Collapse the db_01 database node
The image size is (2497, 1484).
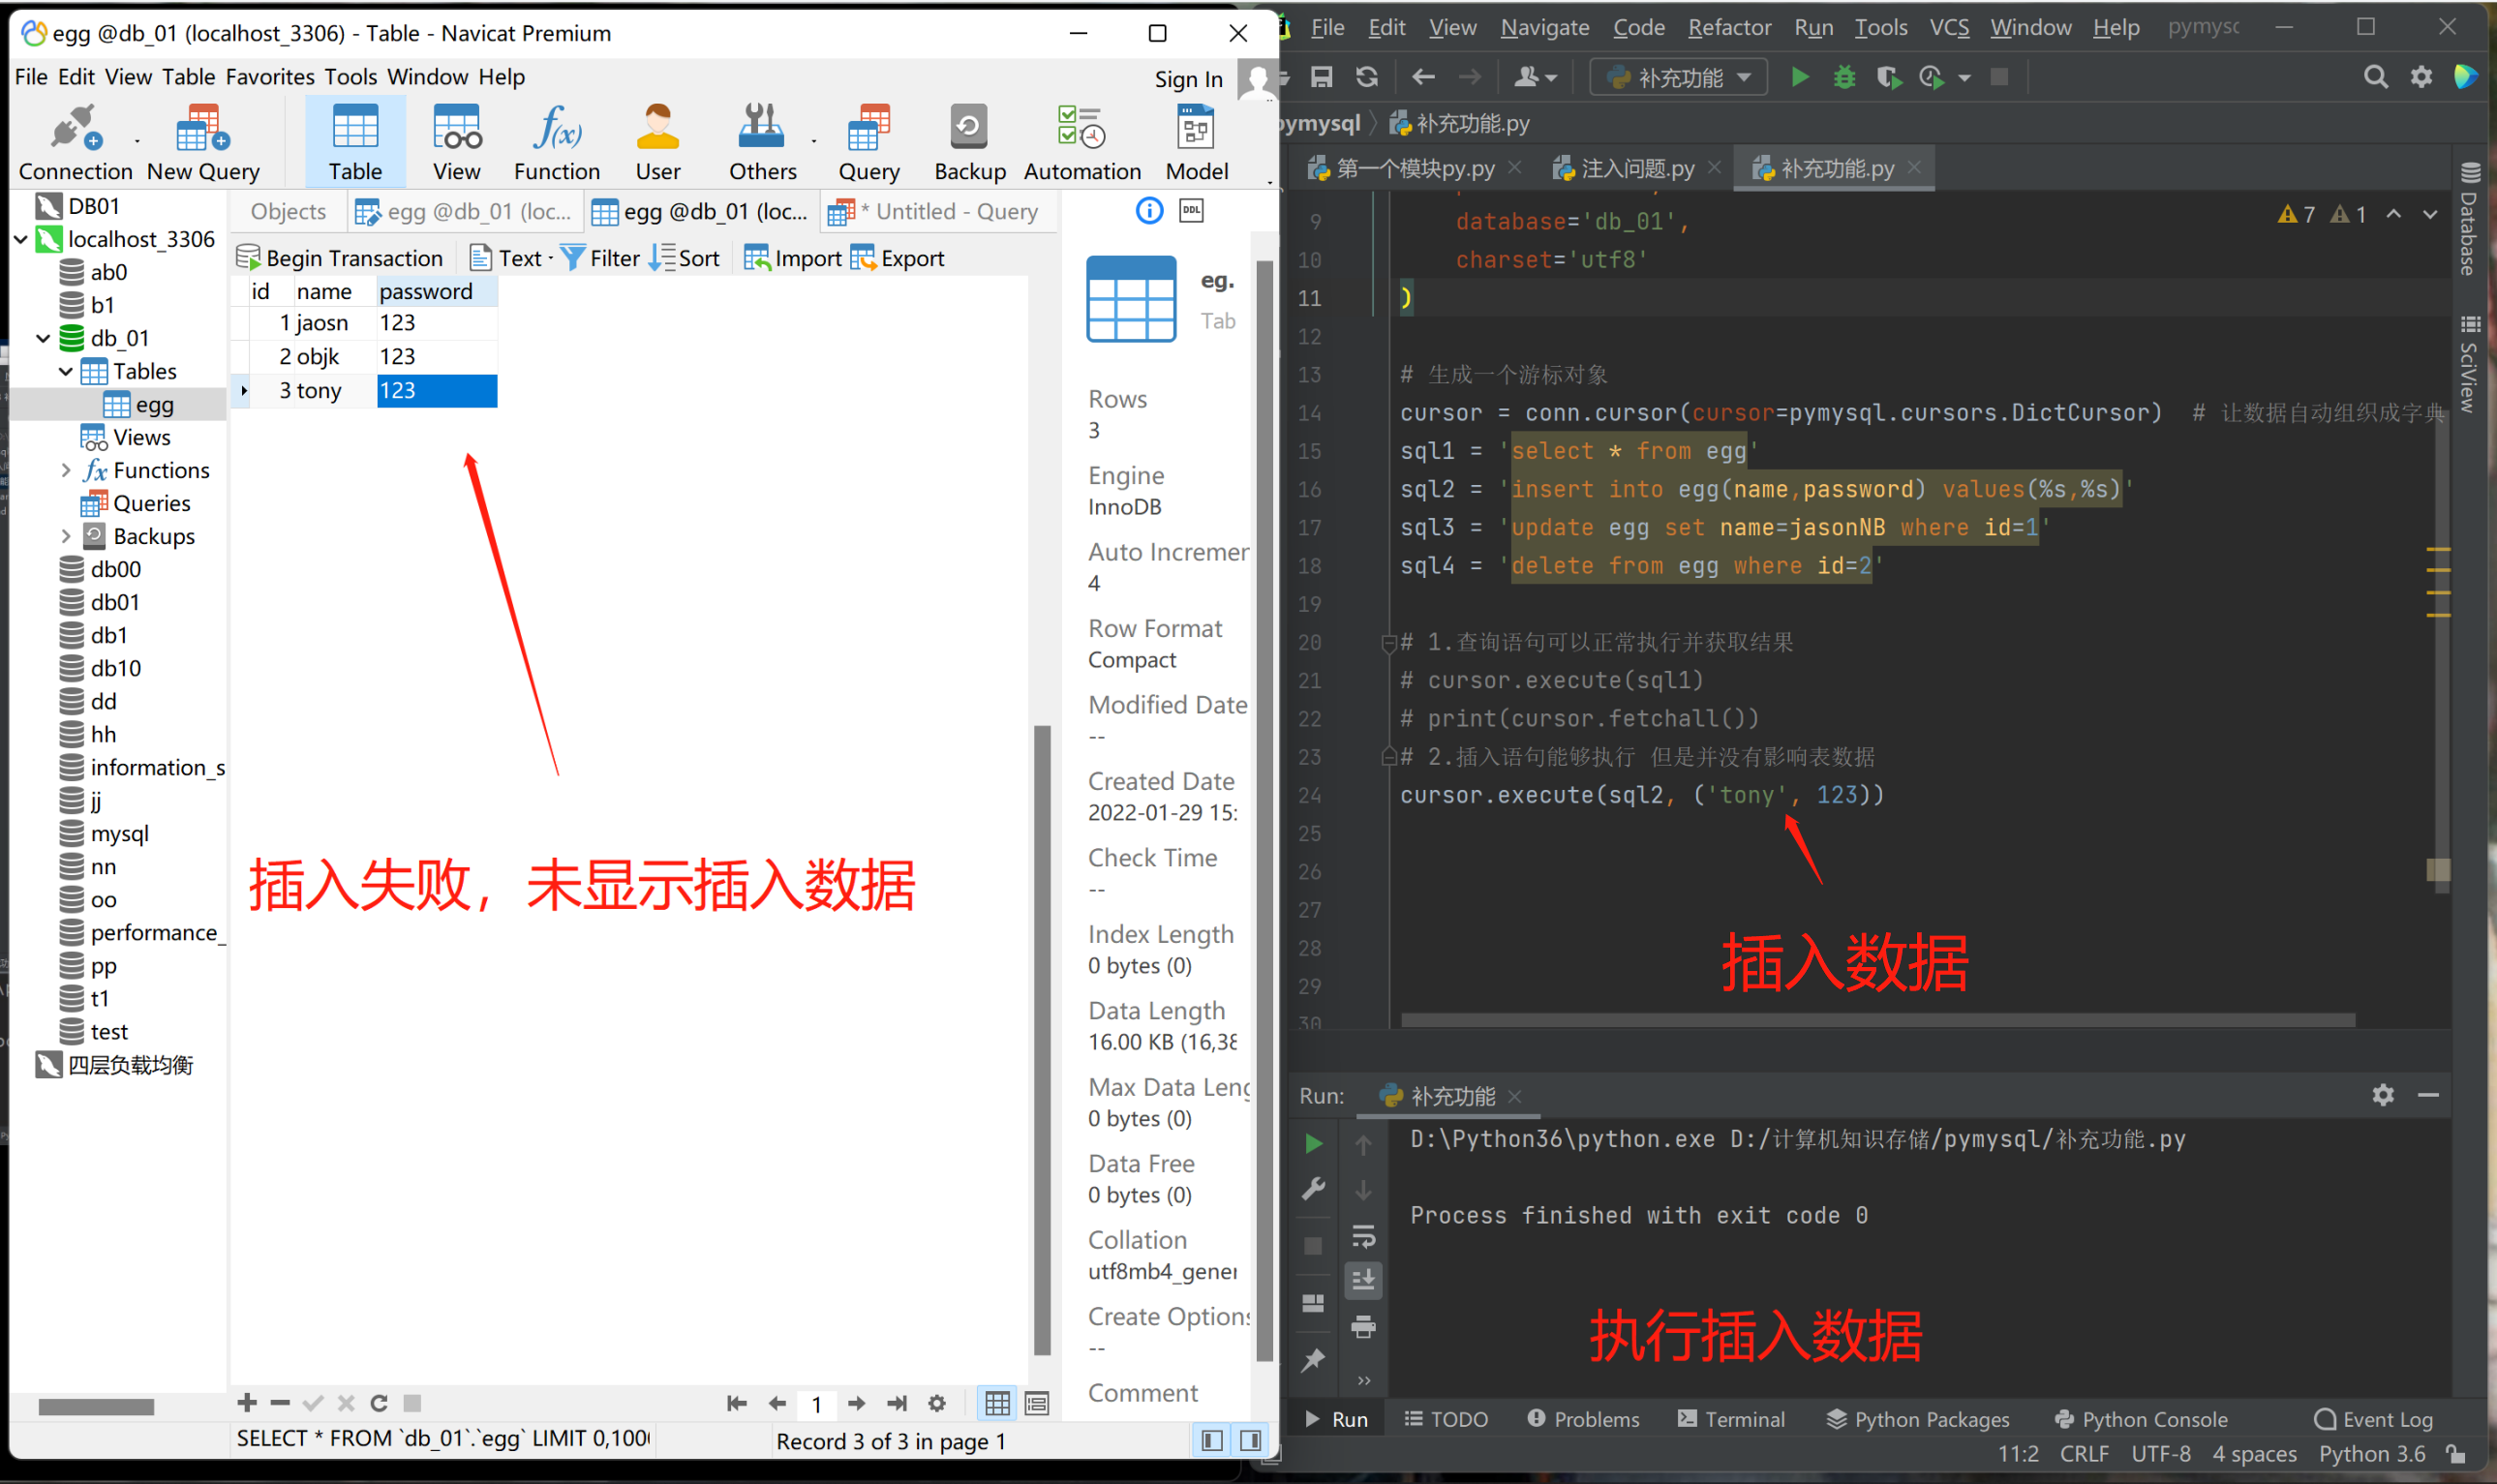(x=43, y=338)
